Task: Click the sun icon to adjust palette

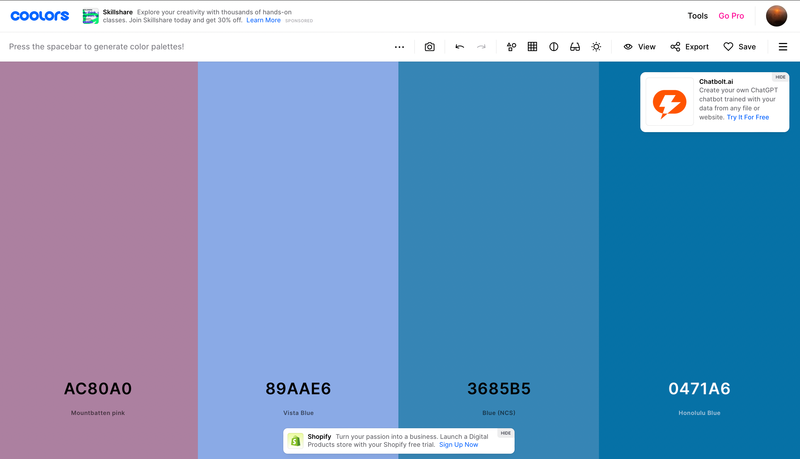Action: [596, 47]
